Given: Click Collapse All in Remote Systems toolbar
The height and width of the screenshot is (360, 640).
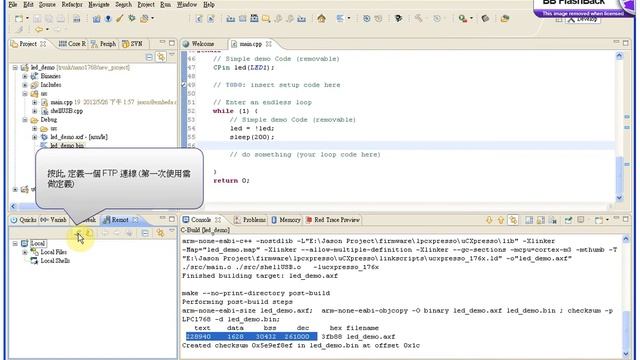Looking at the screenshot, I should 145,233.
